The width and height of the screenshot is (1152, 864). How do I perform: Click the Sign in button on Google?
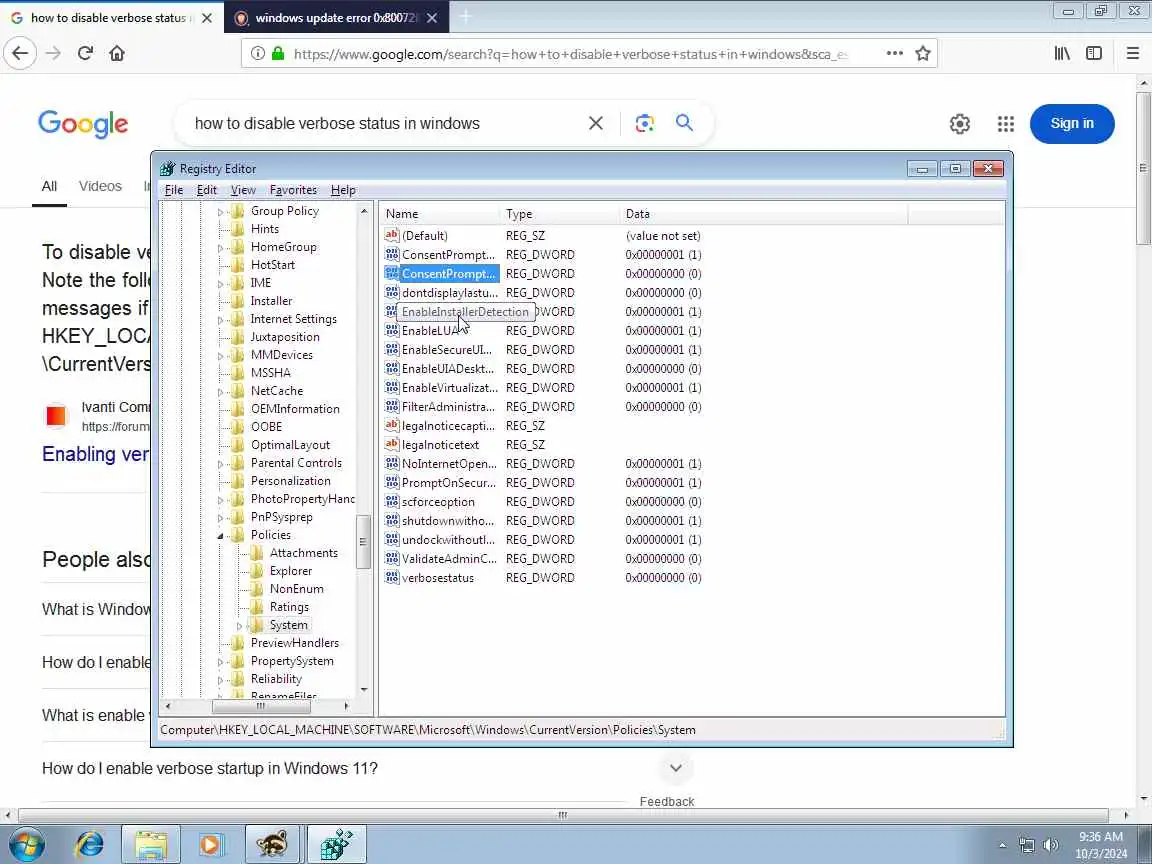1072,123
